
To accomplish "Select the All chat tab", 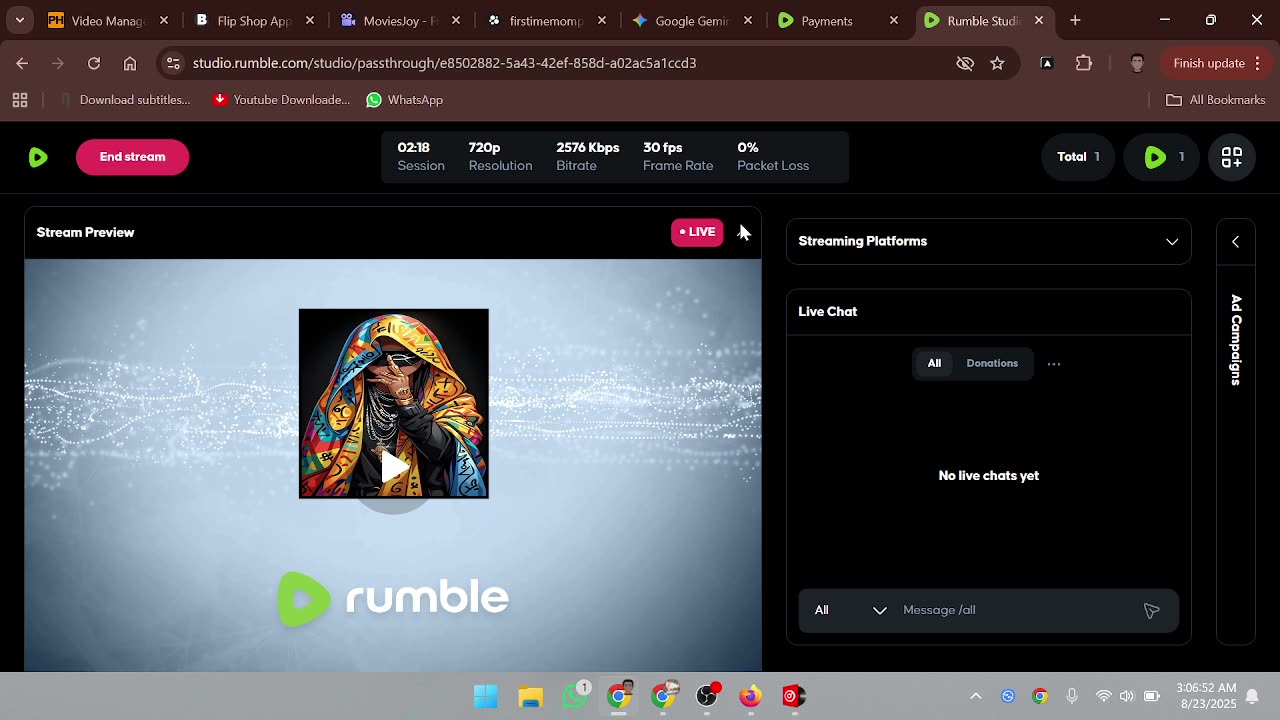I will click(934, 363).
